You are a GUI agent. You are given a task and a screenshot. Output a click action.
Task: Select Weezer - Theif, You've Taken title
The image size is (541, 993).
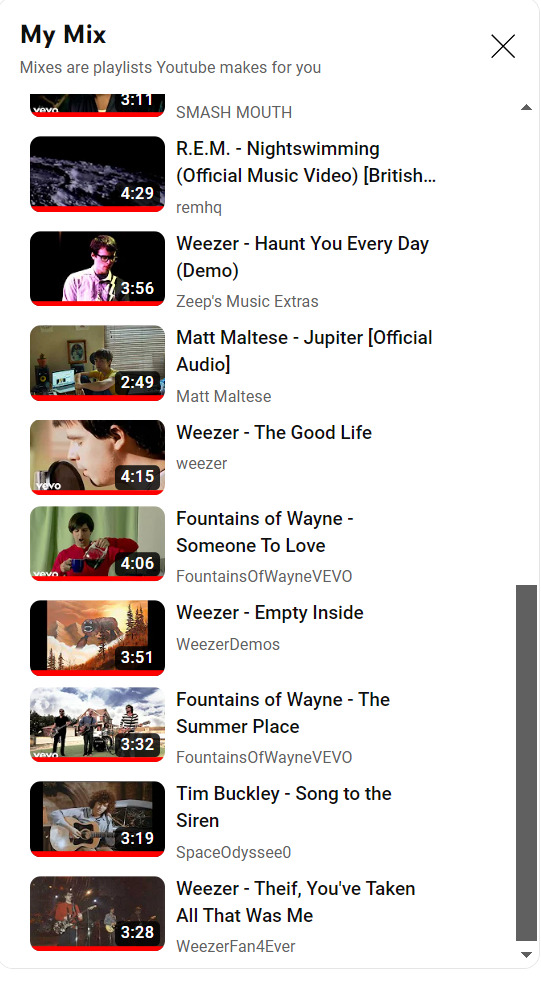click(296, 902)
